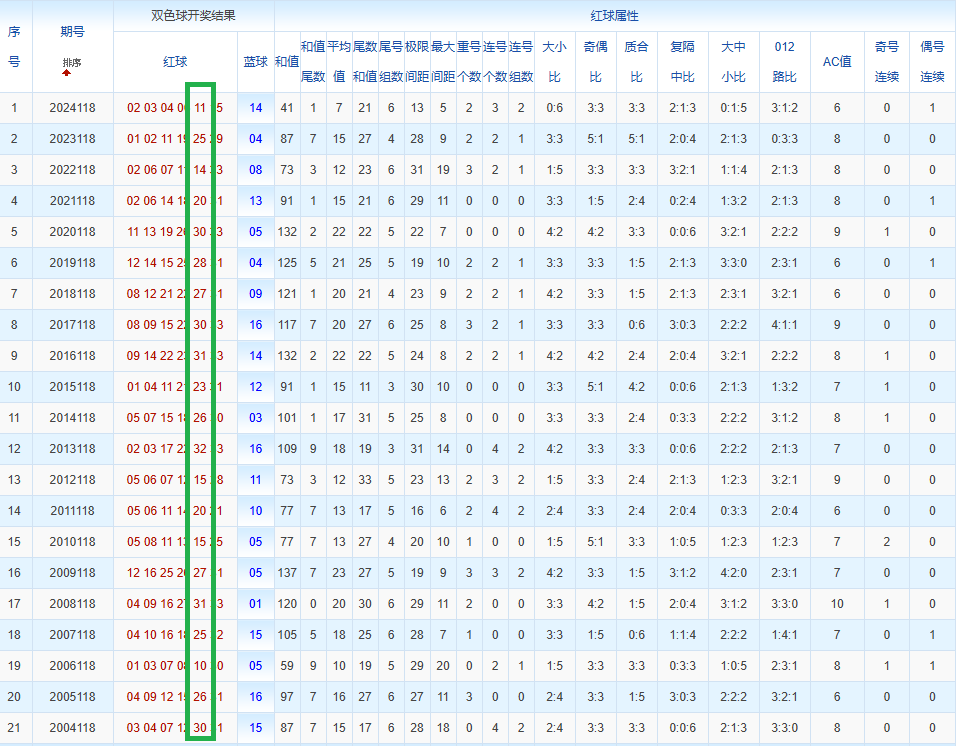
Task: Select period number 2006118
Action: click(73, 666)
